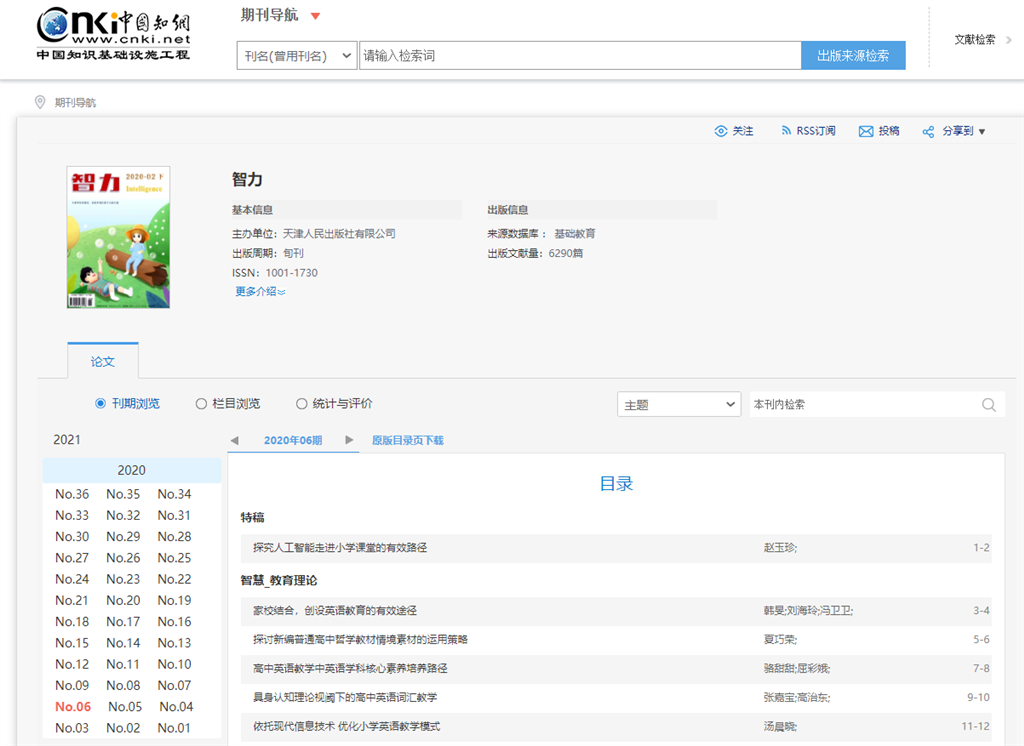Select the 统计与评价 radio button
The width and height of the screenshot is (1024, 746).
point(301,404)
